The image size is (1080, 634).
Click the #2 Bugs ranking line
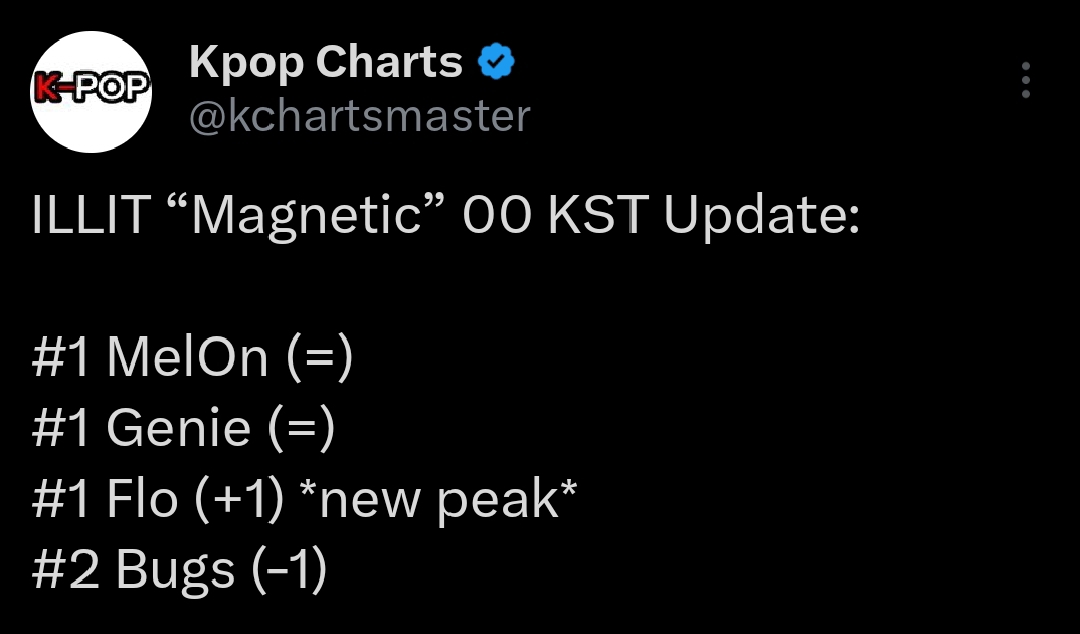click(x=179, y=571)
